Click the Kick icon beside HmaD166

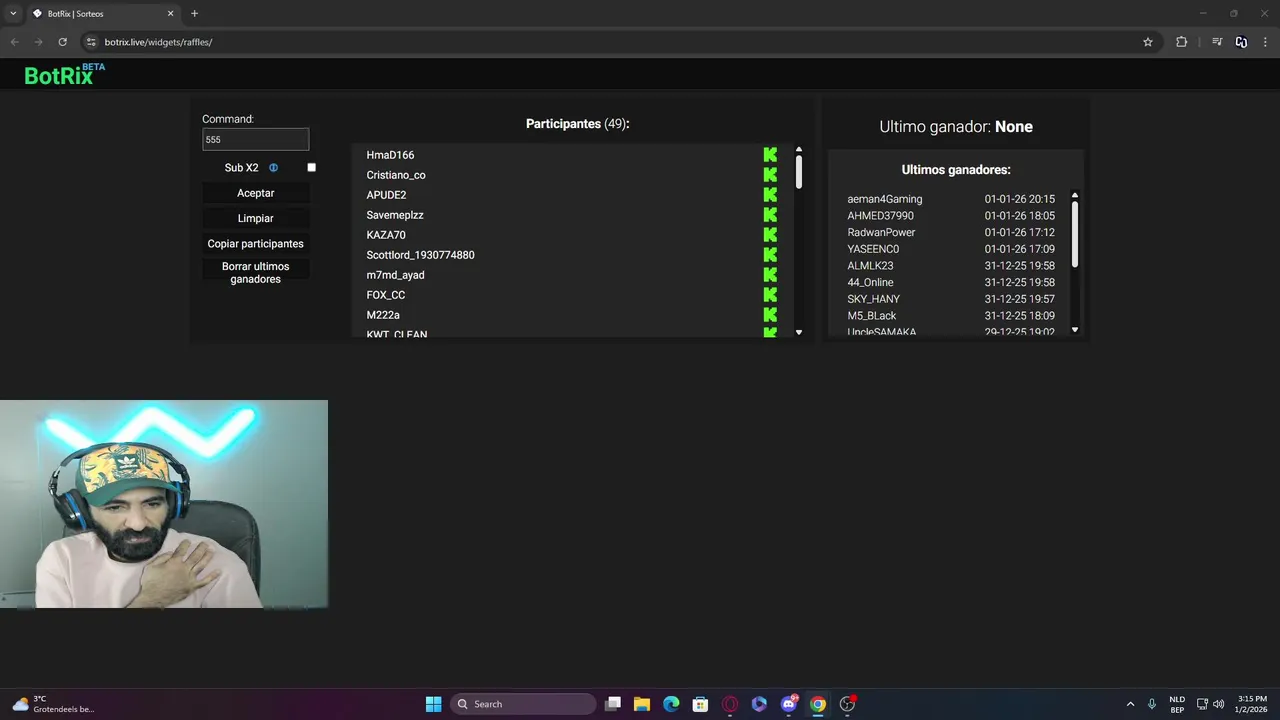click(770, 155)
